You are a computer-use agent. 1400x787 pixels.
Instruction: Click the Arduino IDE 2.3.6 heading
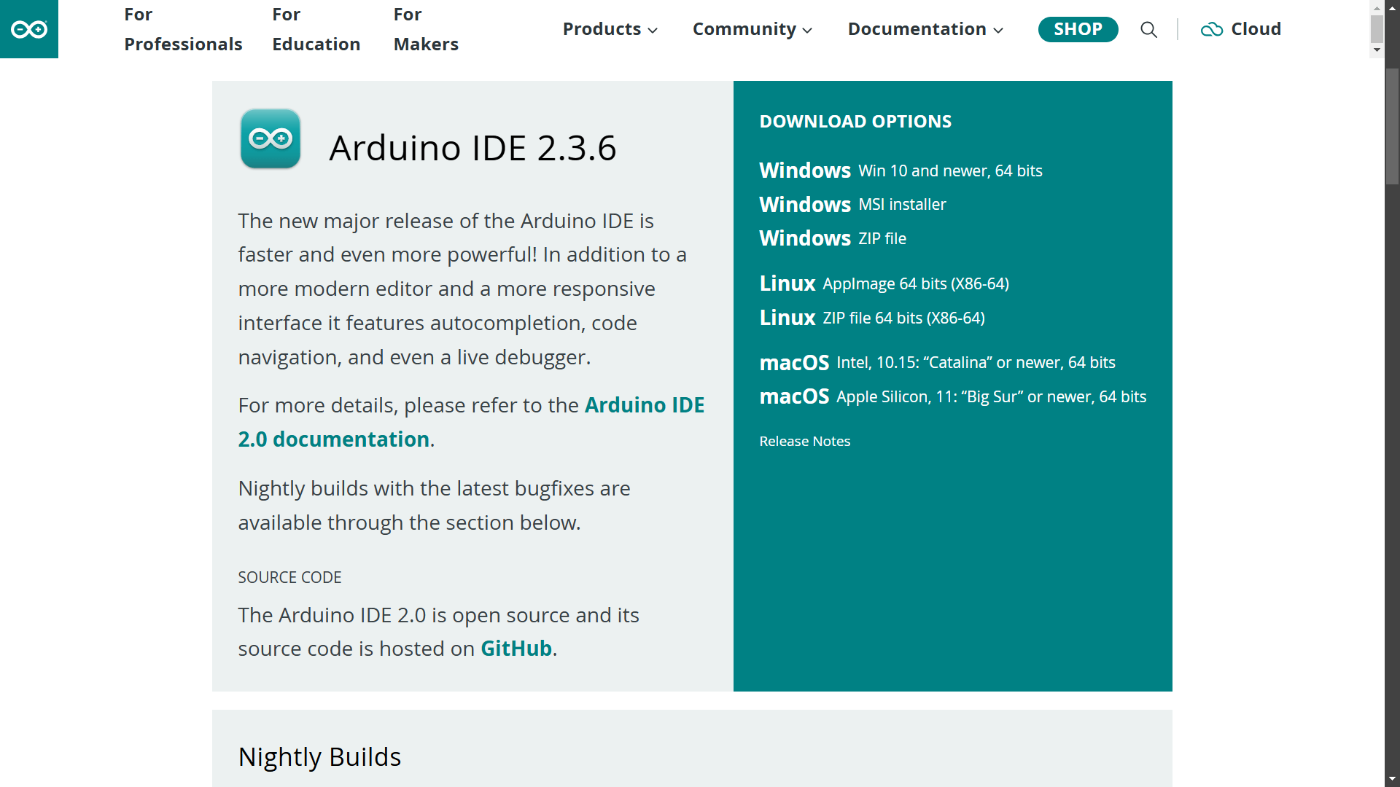pyautogui.click(x=473, y=148)
